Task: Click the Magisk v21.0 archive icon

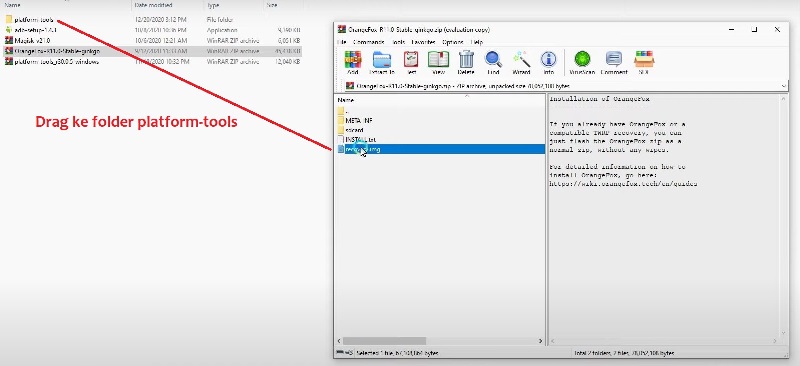Action: pyautogui.click(x=9, y=40)
